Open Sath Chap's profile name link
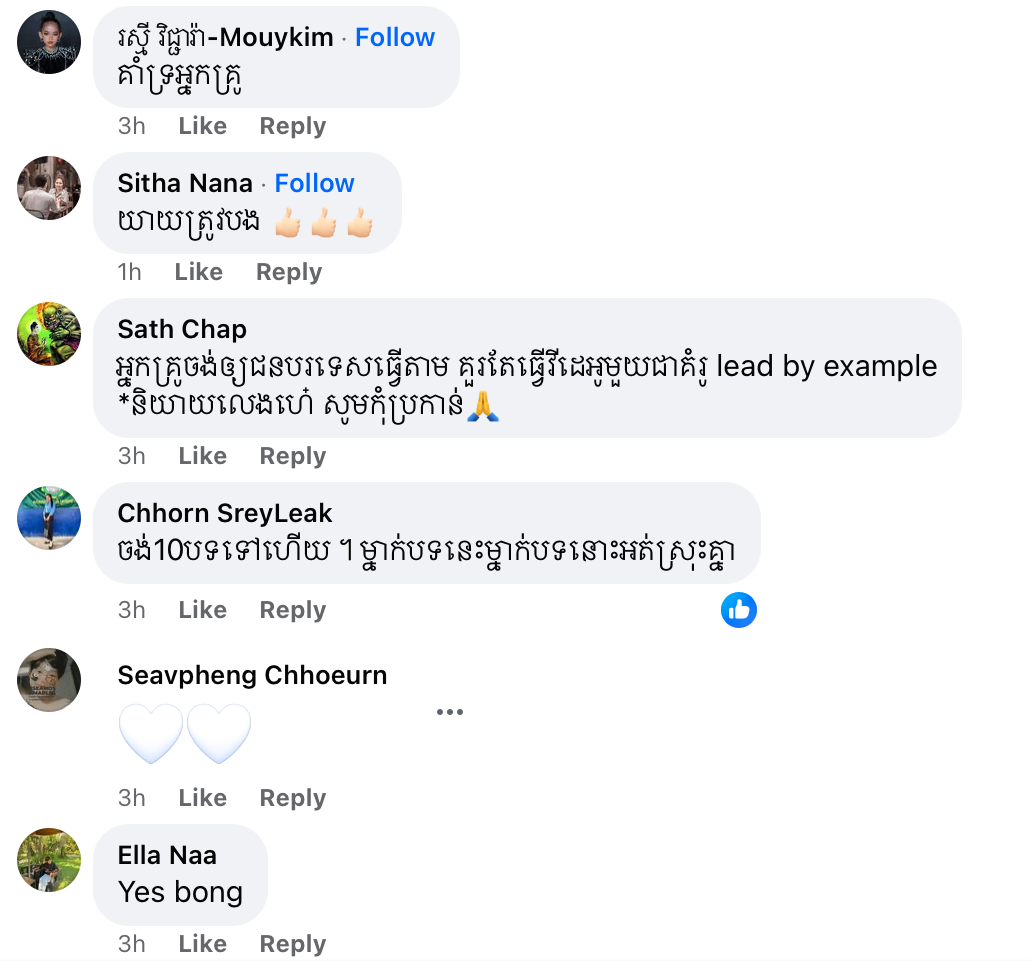1030x961 pixels. tap(182, 329)
